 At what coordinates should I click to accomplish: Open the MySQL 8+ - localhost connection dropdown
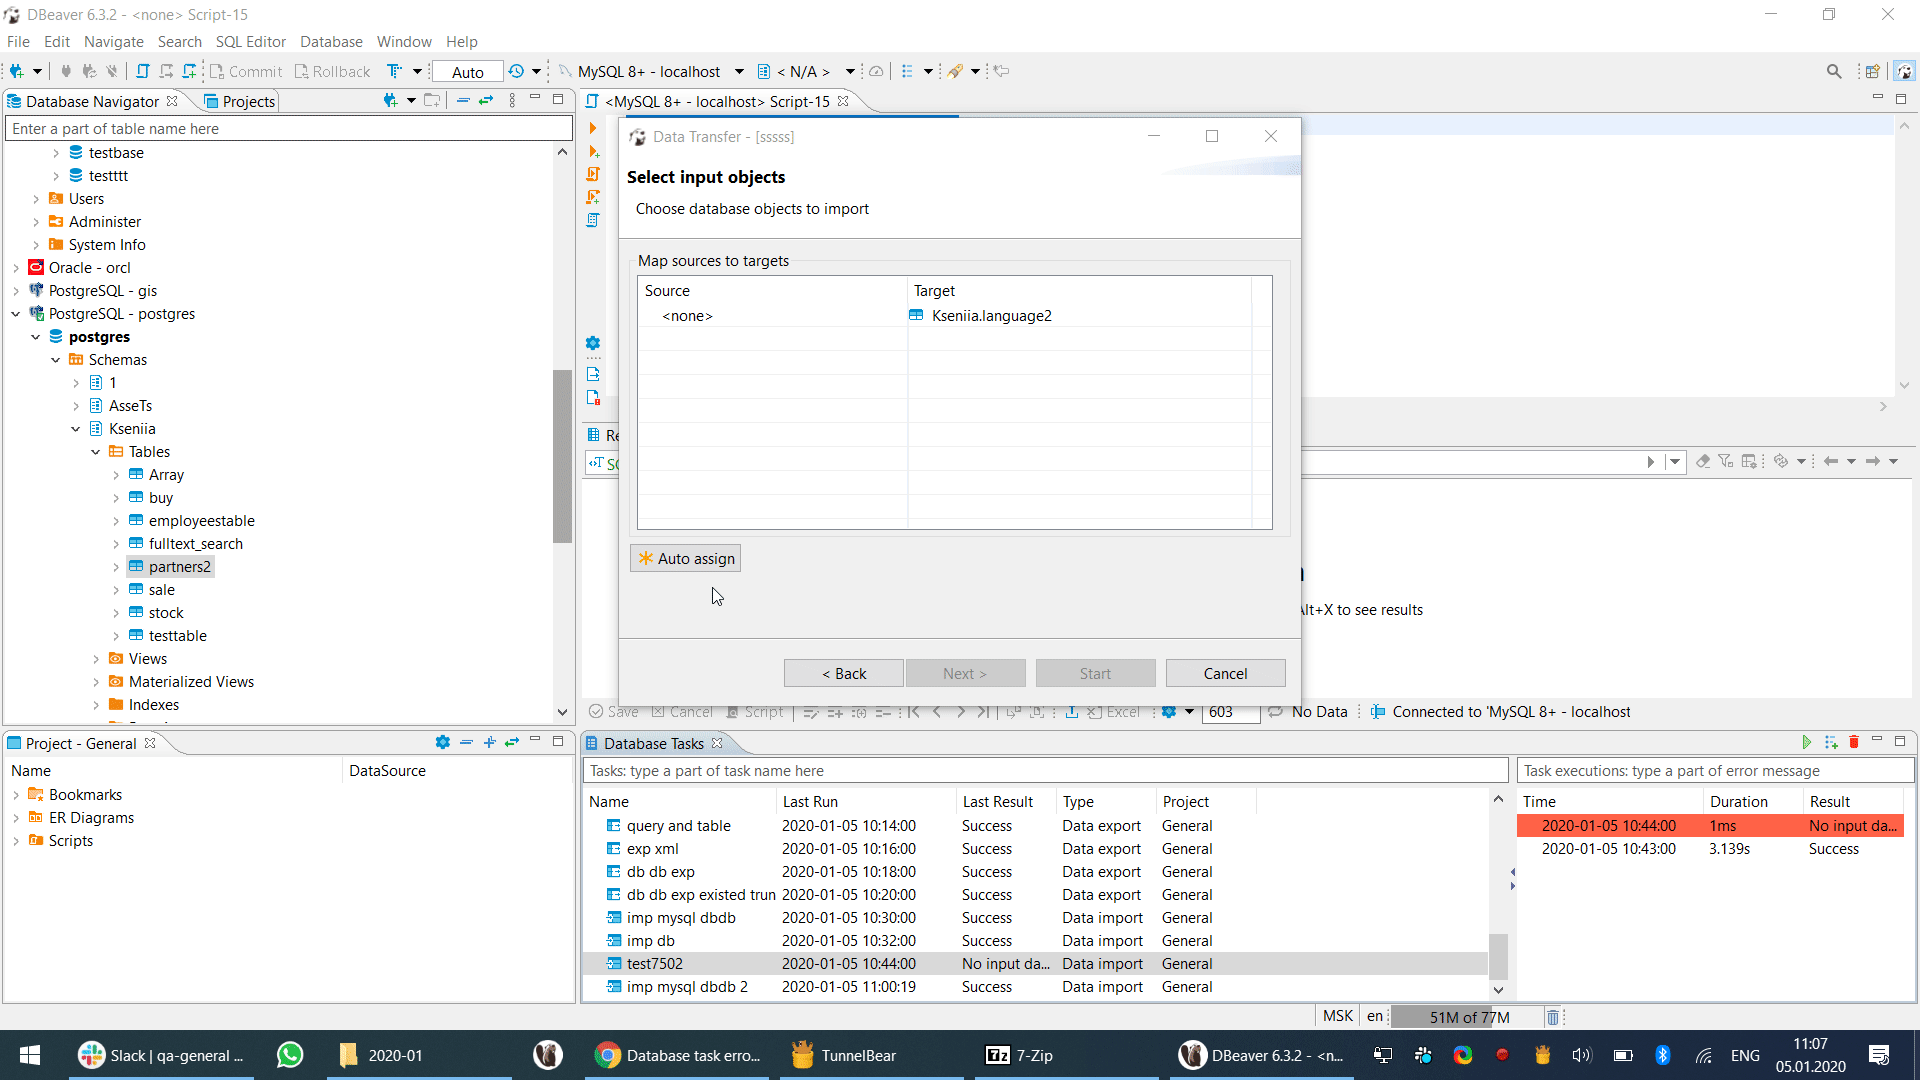click(740, 71)
